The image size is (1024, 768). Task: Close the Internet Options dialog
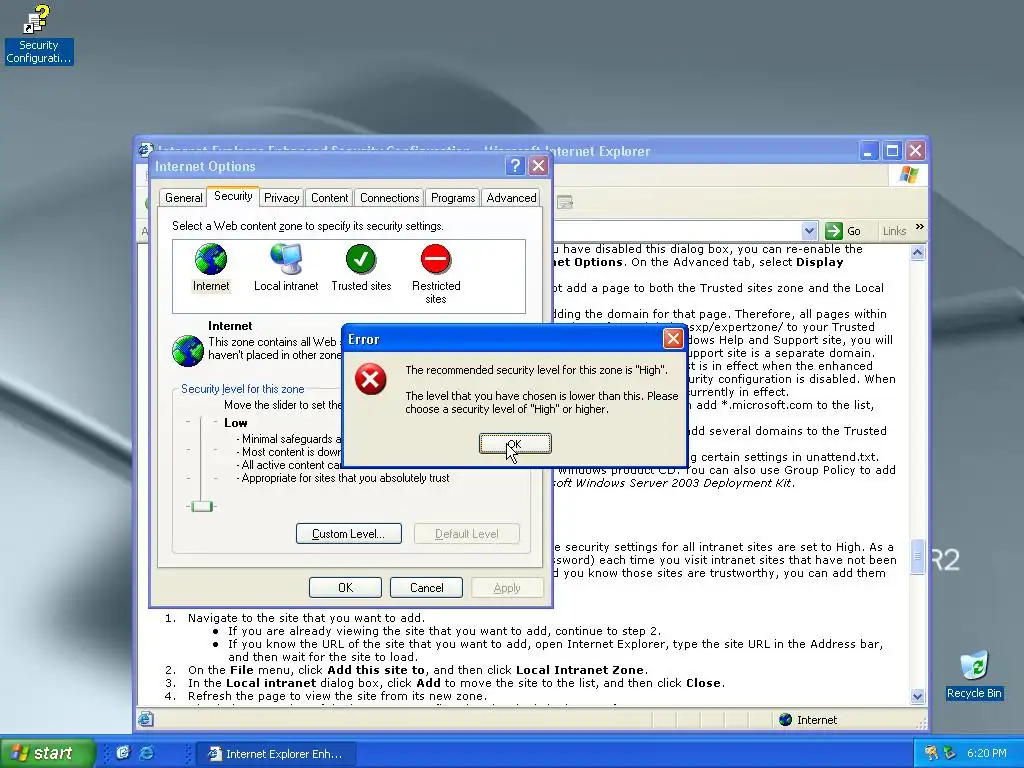pyautogui.click(x=538, y=166)
